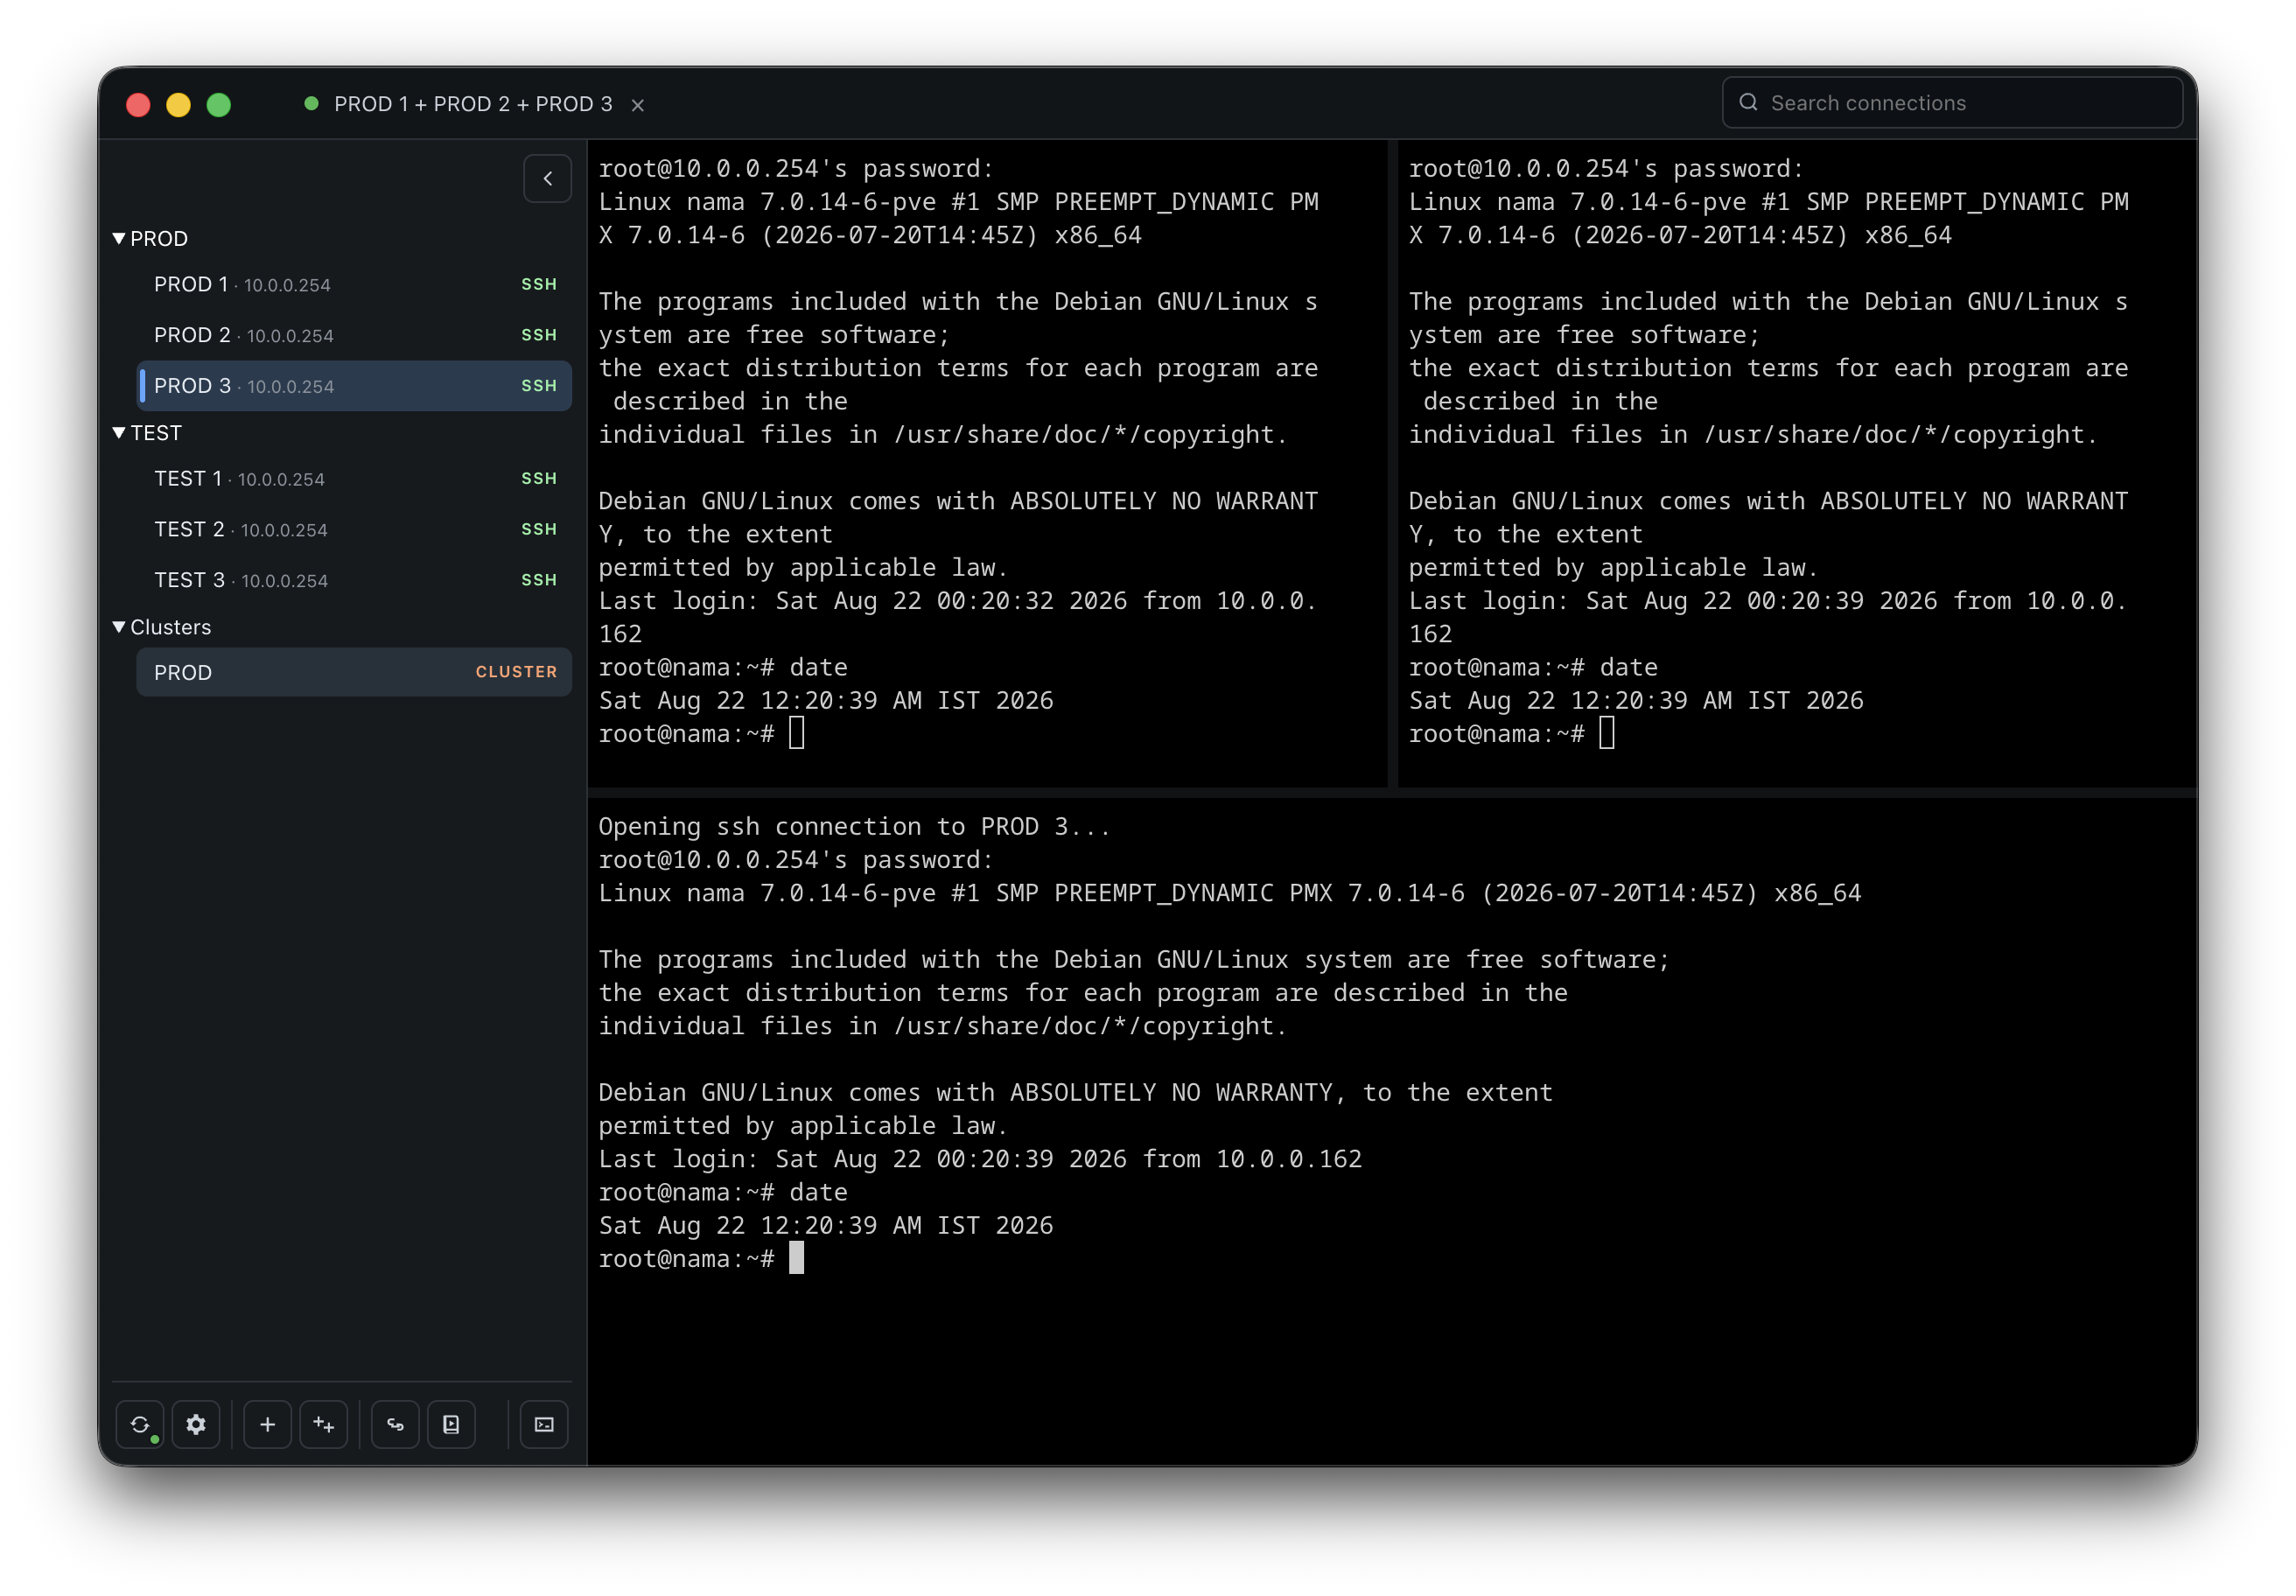Open the playbook book icon

point(451,1424)
